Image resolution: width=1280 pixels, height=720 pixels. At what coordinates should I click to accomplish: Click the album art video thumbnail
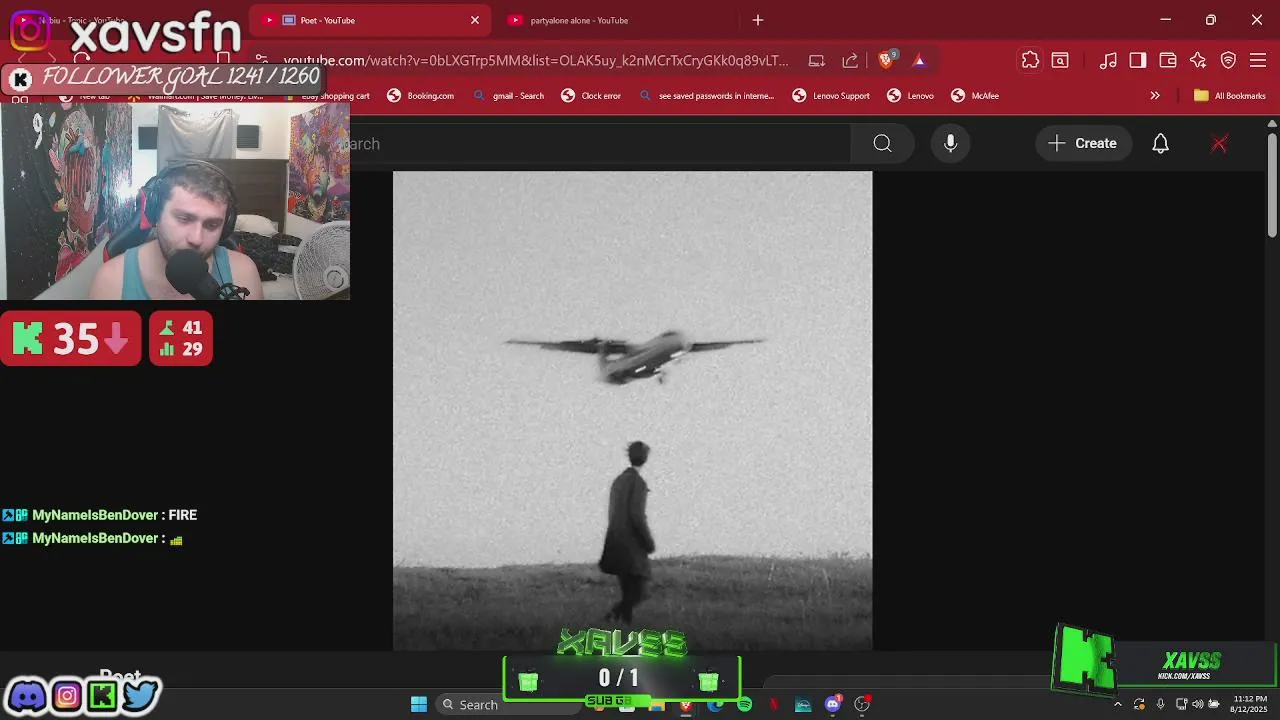(x=632, y=410)
